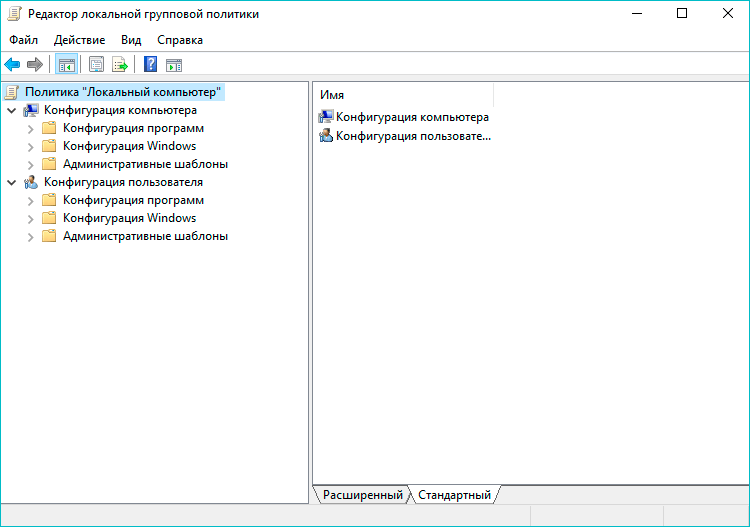Click the user icon of Конфигурация пользователя in tree
The height and width of the screenshot is (527, 750).
(31, 182)
